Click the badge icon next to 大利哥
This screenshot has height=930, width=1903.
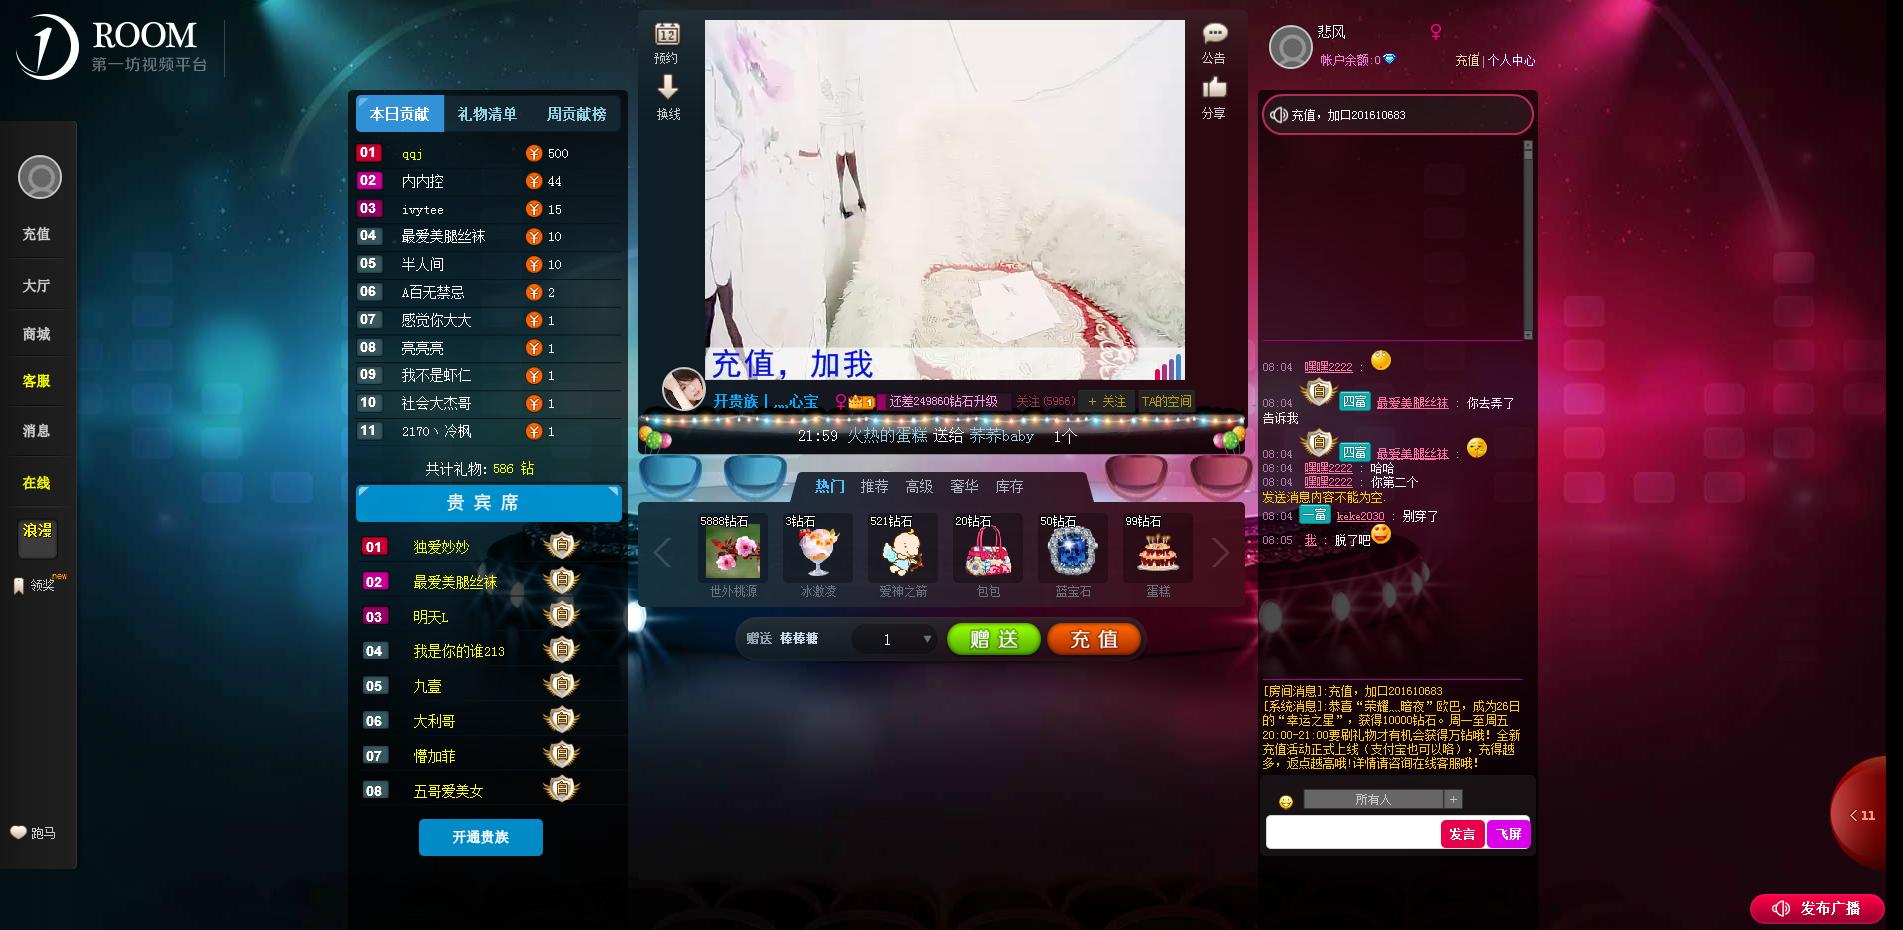click(562, 720)
